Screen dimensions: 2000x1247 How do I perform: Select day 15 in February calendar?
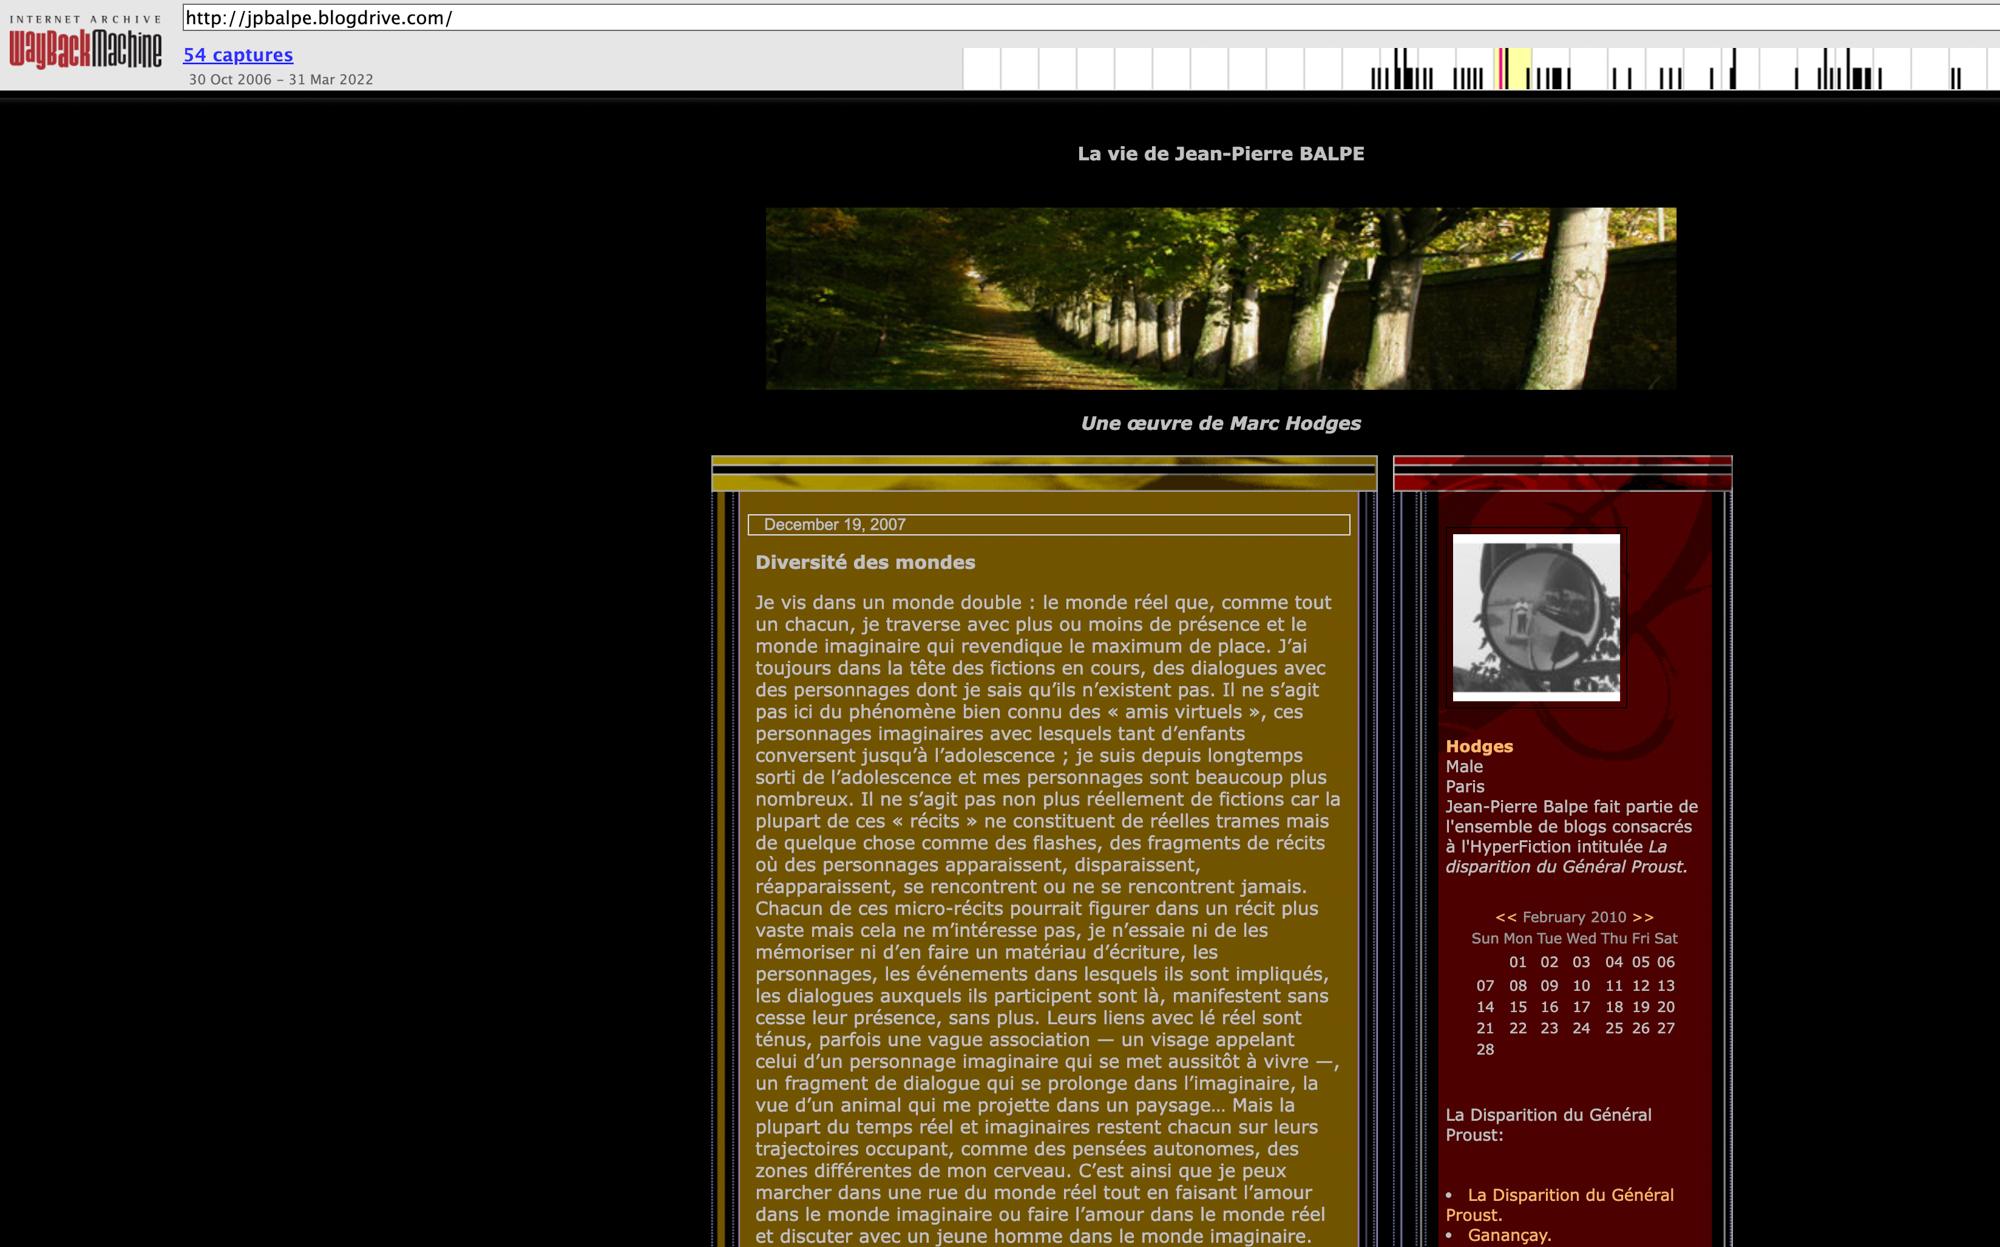1518,1007
